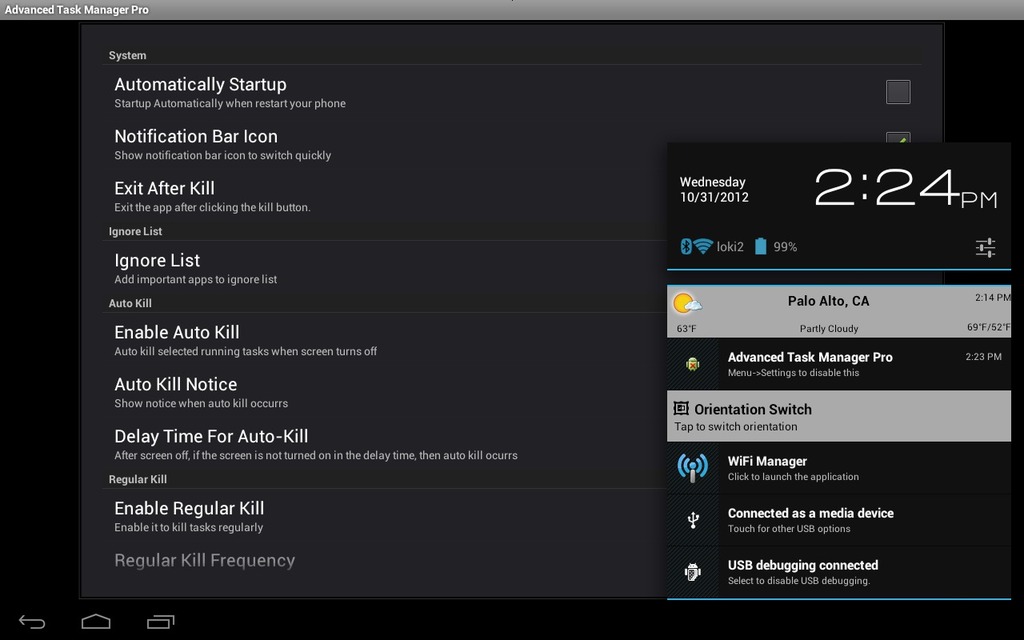Tap the Advanced Task Manager Pro android icon
The height and width of the screenshot is (640, 1024).
click(x=693, y=364)
